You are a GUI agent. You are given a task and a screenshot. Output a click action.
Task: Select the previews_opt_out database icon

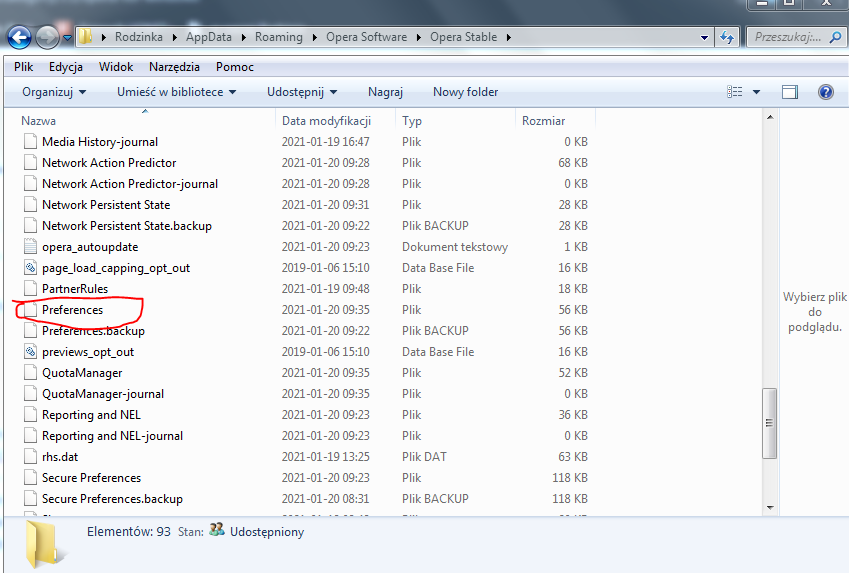tap(30, 351)
